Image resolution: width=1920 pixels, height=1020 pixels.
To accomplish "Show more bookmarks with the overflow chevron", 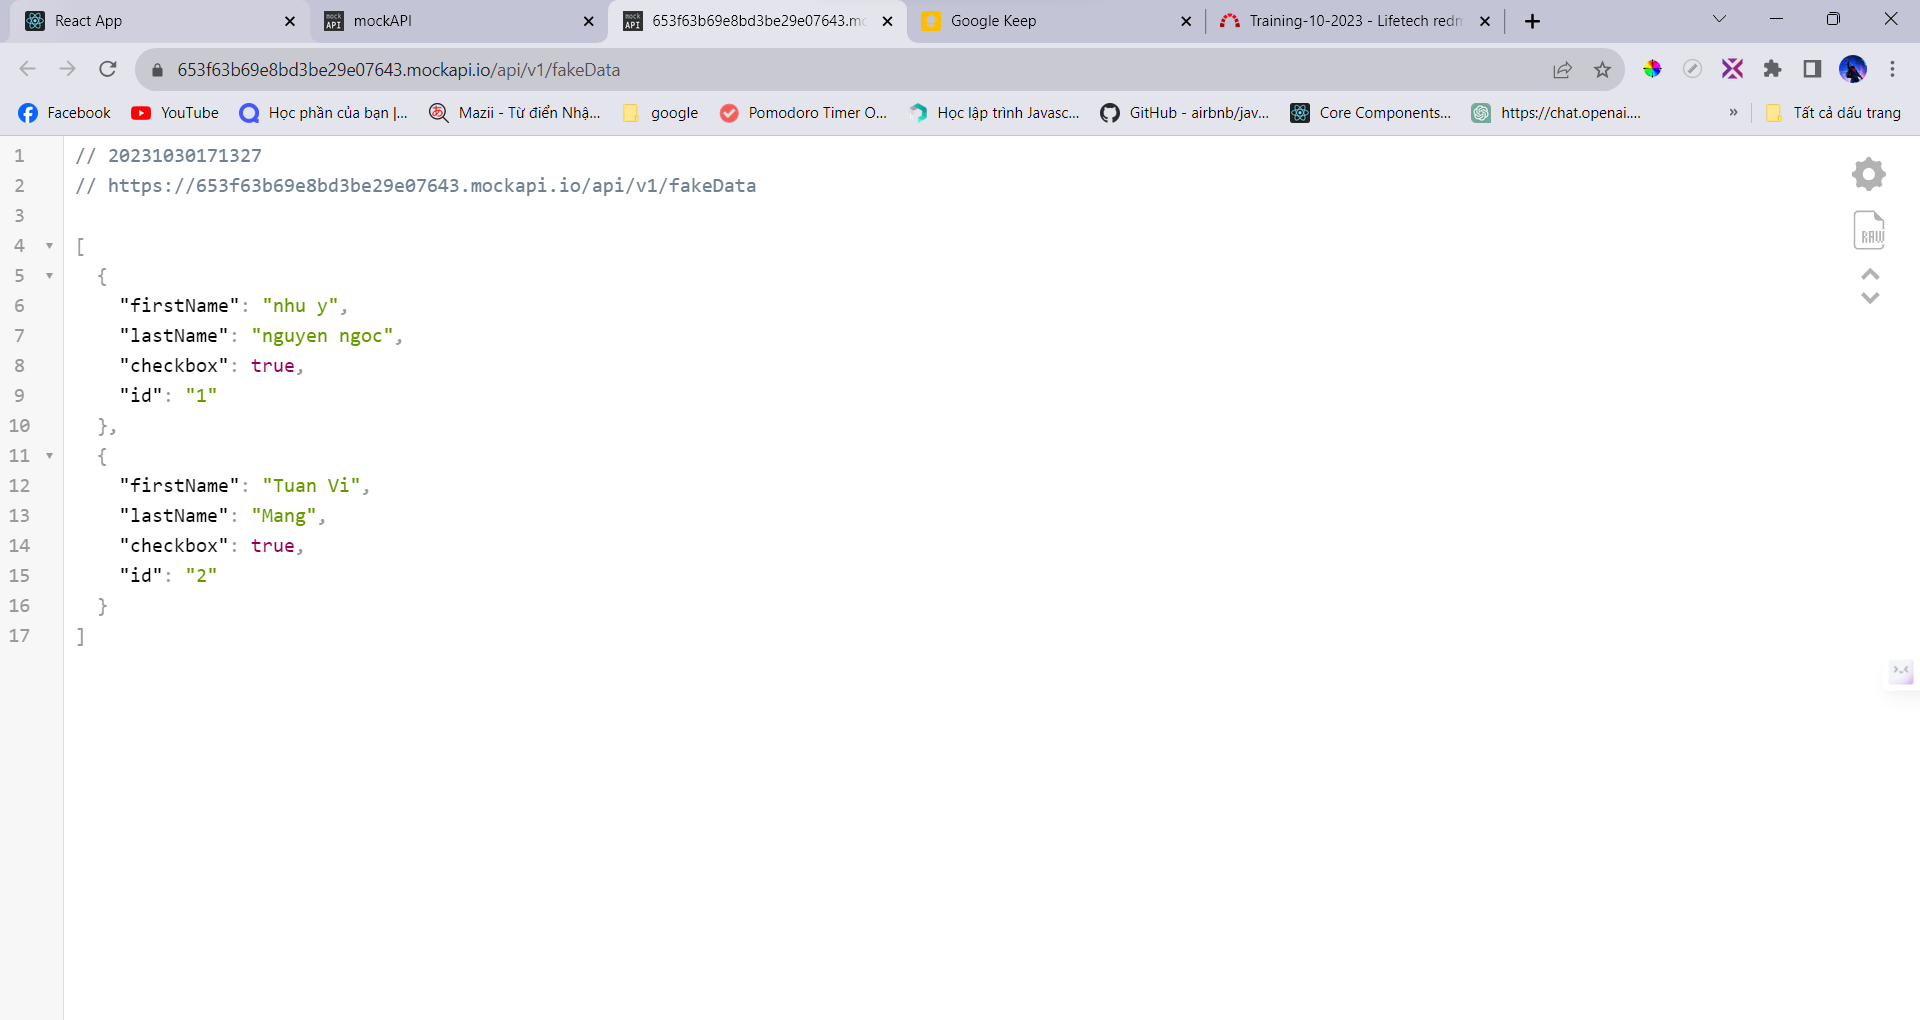I will click(x=1733, y=113).
